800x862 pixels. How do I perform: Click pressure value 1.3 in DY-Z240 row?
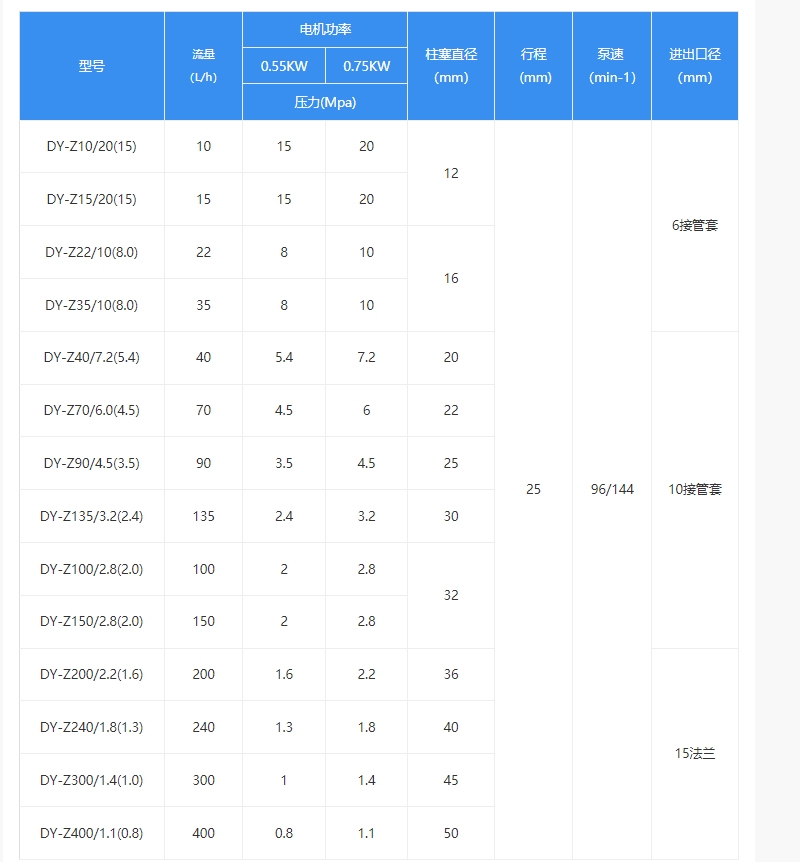284,727
